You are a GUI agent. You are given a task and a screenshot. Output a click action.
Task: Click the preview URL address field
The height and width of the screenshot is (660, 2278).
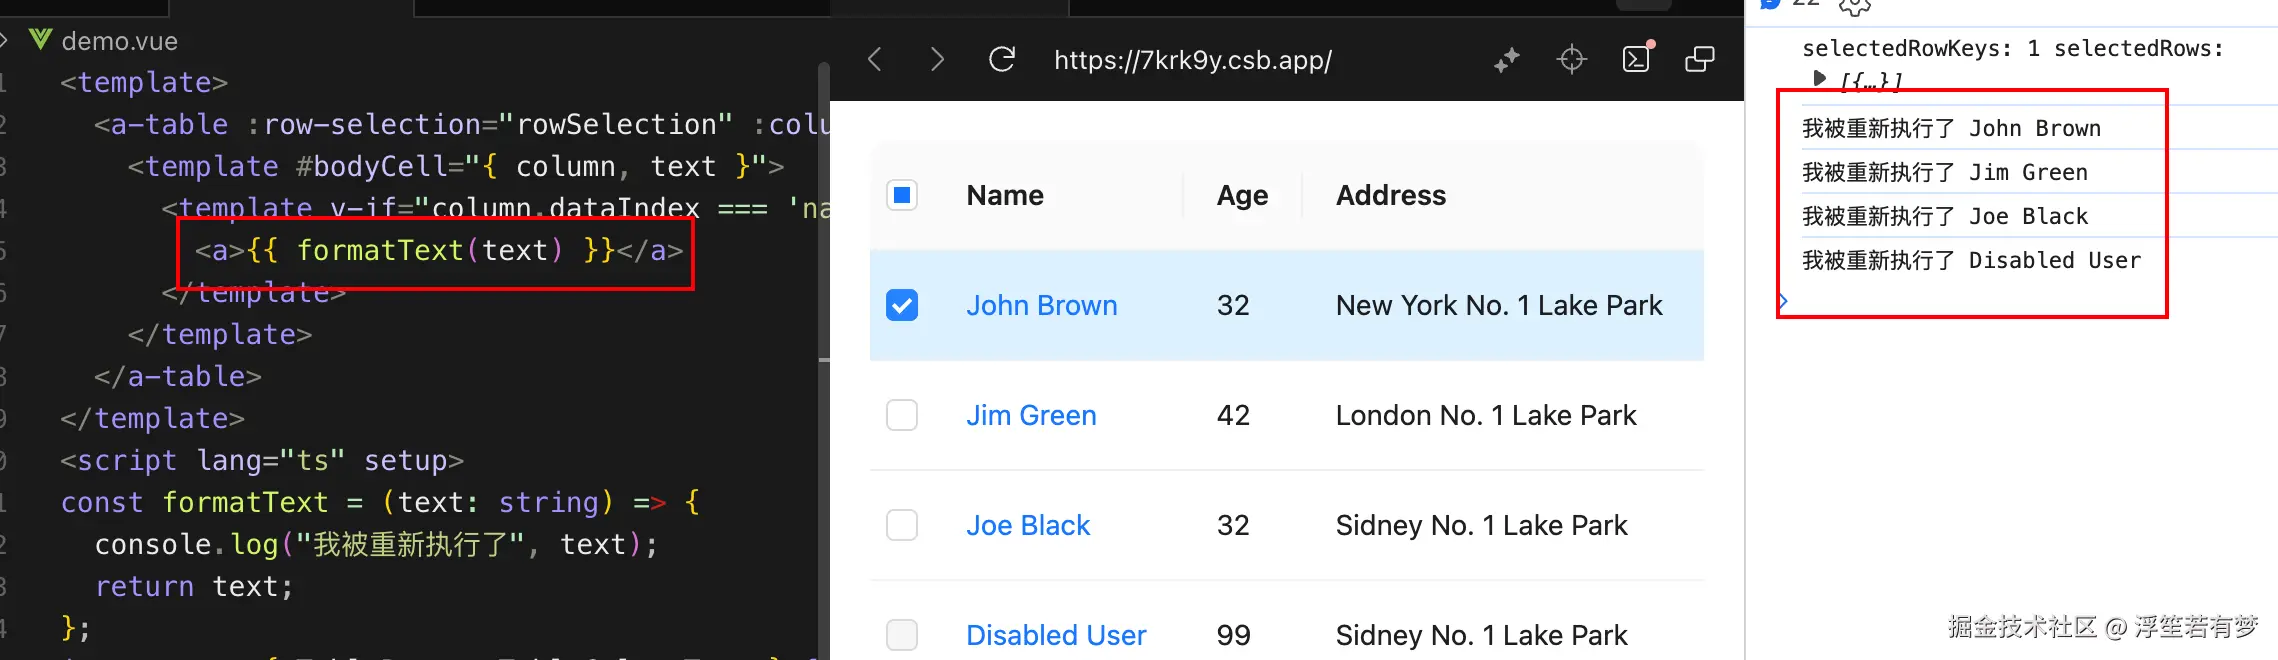tap(1192, 60)
